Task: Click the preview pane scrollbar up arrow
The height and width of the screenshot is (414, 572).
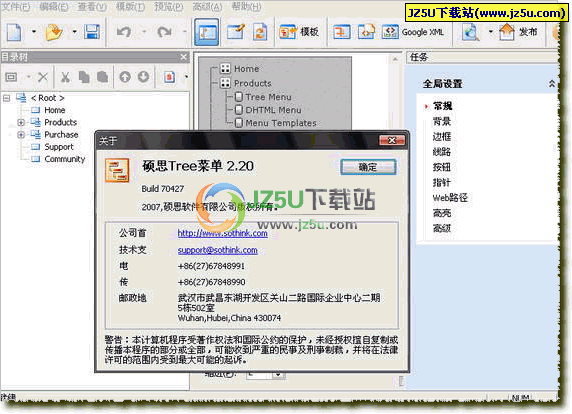Action: [x=395, y=59]
